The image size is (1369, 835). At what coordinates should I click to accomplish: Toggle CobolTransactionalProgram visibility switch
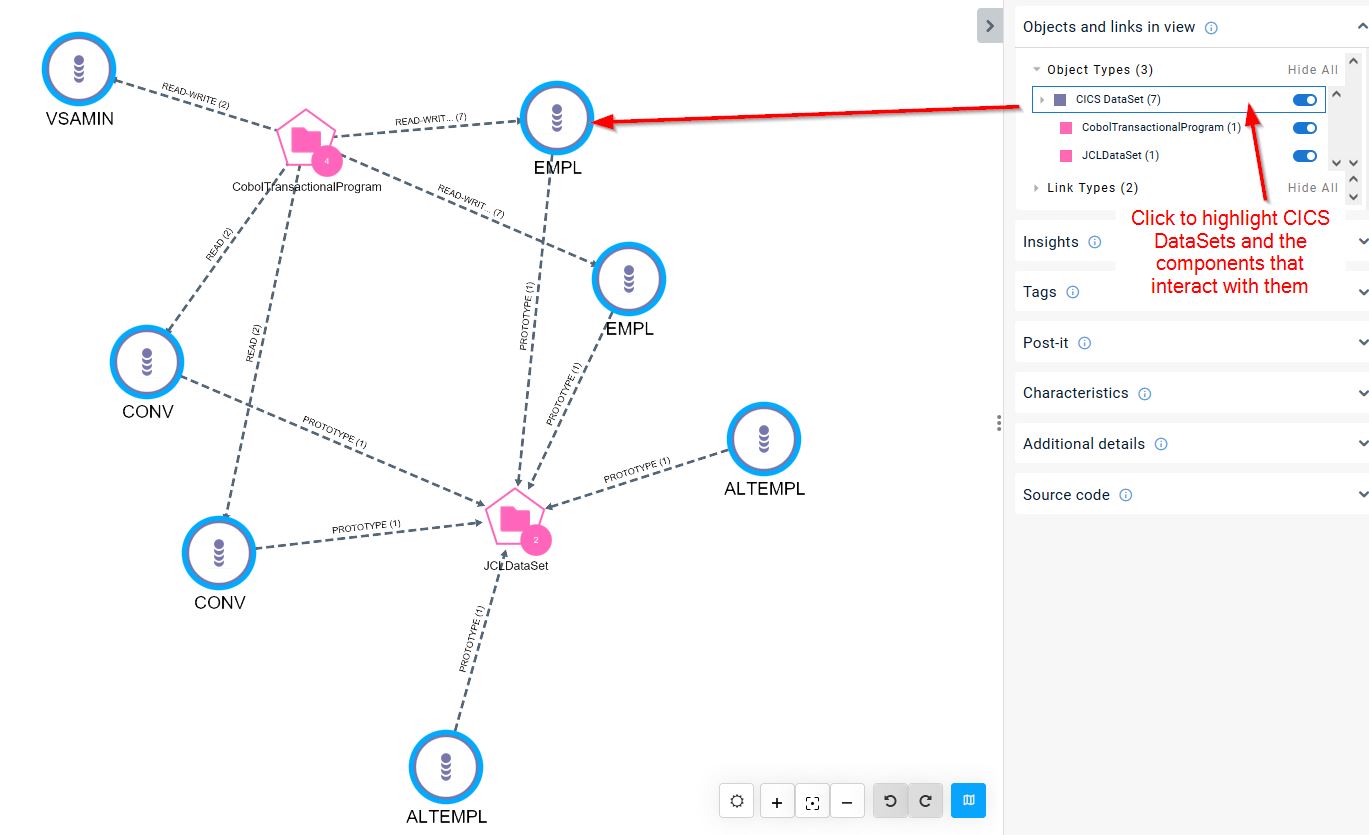(x=1304, y=128)
